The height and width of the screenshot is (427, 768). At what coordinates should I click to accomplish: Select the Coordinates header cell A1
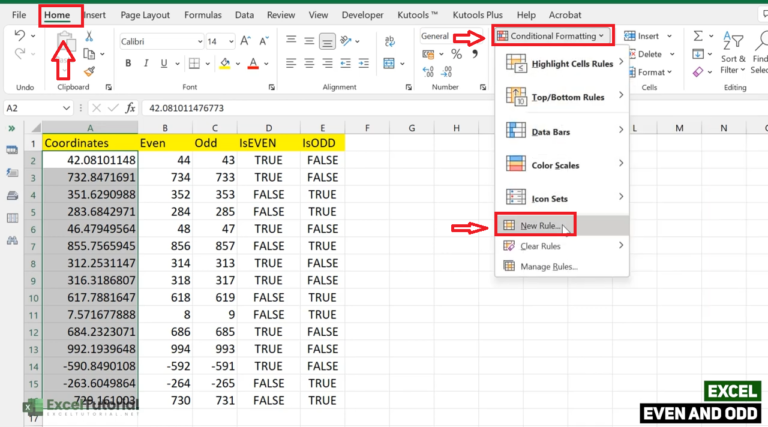pyautogui.click(x=90, y=143)
